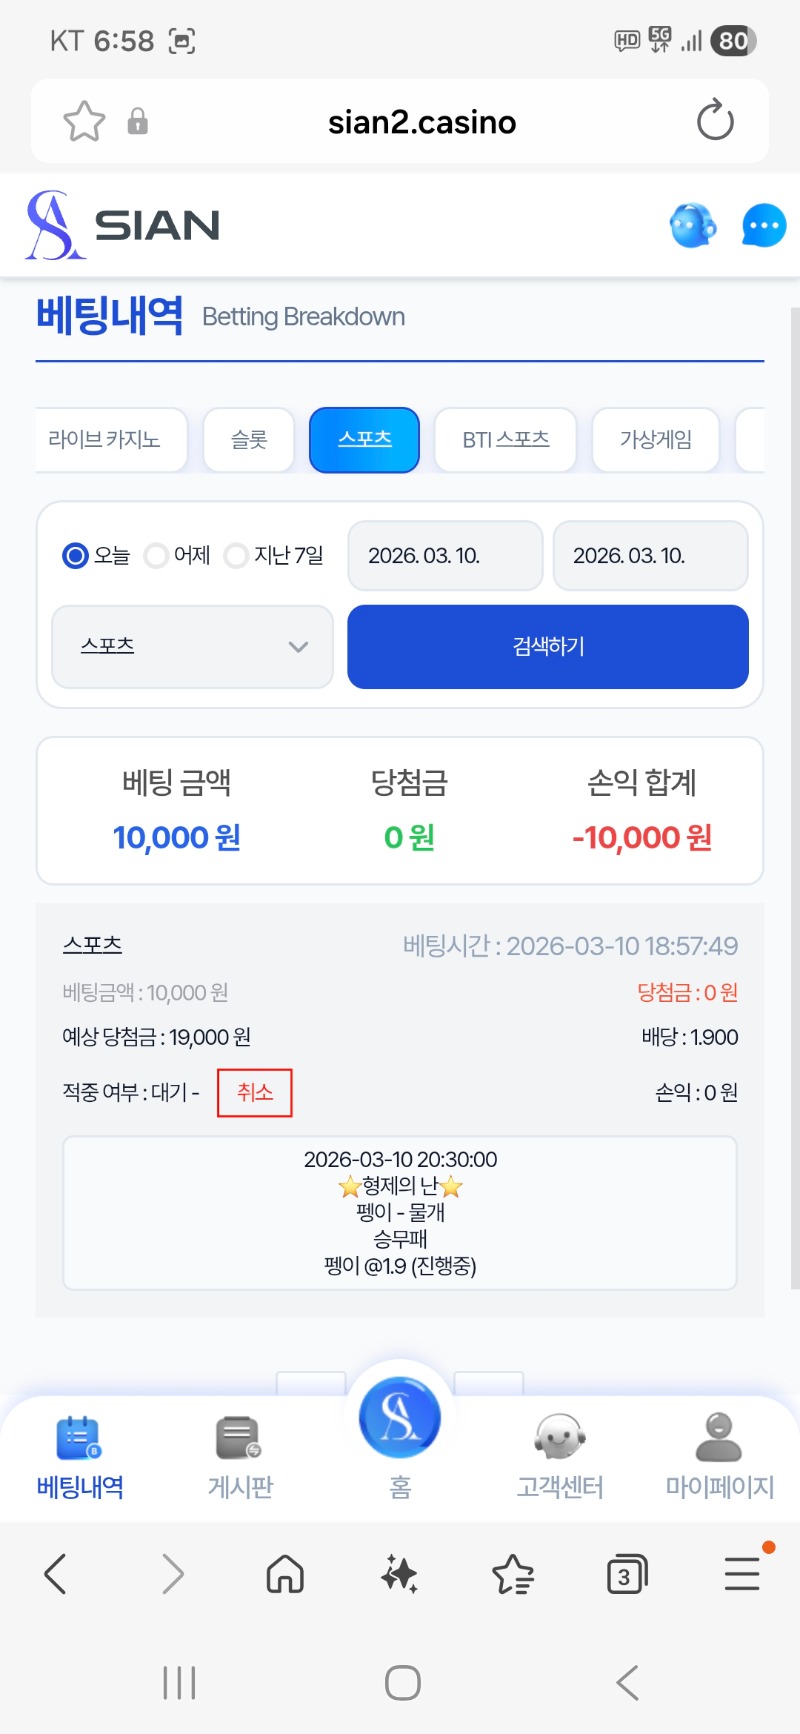Tap the sian2.casino address bar
This screenshot has height=1734, width=800.
pyautogui.click(x=422, y=122)
